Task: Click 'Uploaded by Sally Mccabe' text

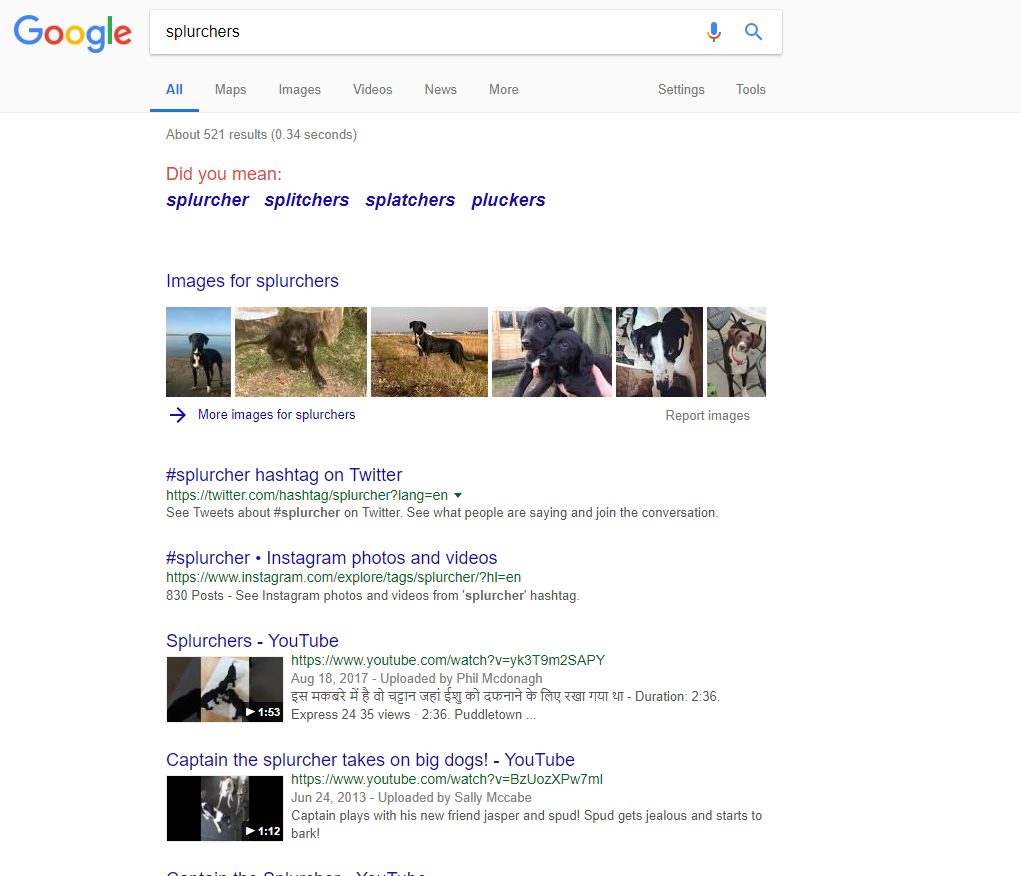Action: pyautogui.click(x=455, y=798)
